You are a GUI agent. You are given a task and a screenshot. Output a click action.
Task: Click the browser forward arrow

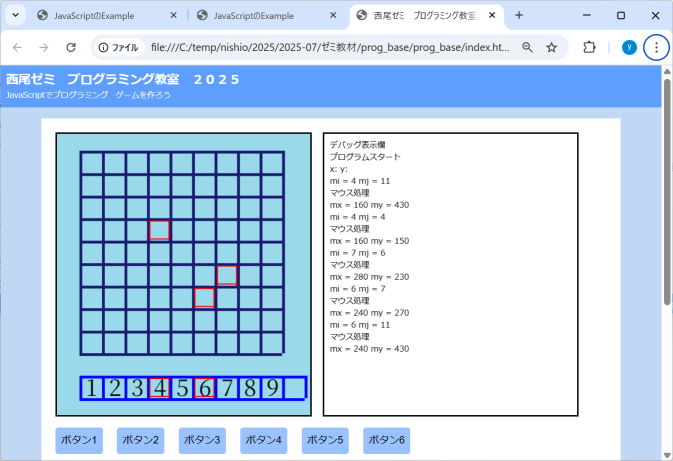pyautogui.click(x=44, y=47)
